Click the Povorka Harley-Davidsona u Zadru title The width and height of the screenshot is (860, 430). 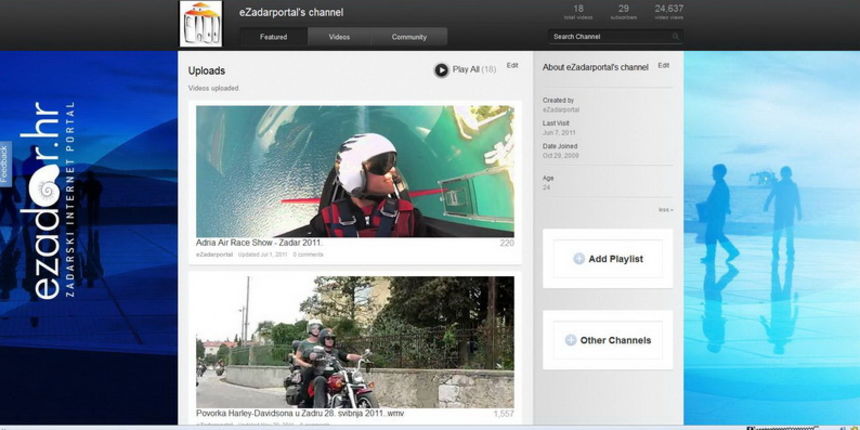(300, 413)
